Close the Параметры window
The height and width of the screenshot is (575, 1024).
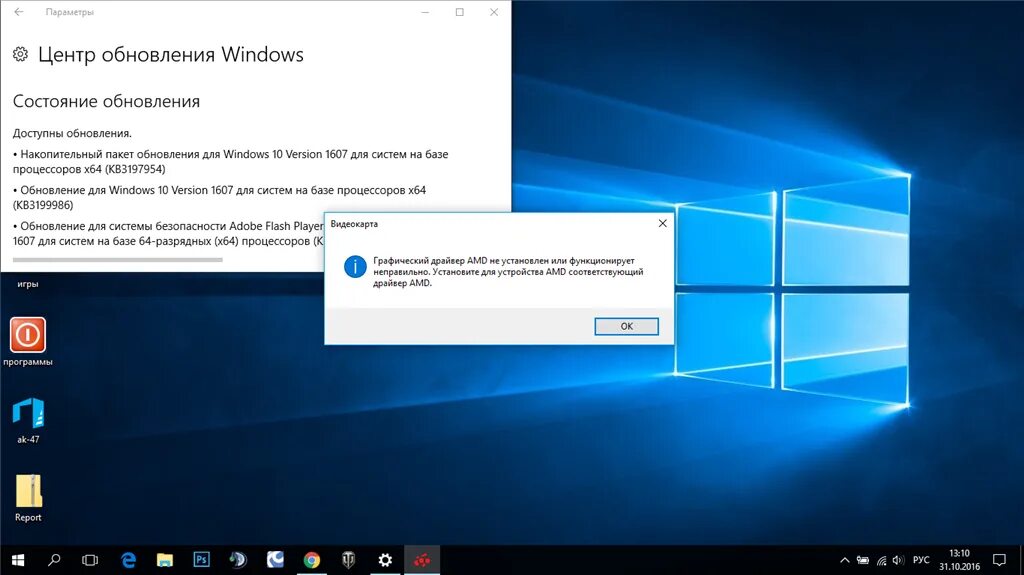pos(494,12)
